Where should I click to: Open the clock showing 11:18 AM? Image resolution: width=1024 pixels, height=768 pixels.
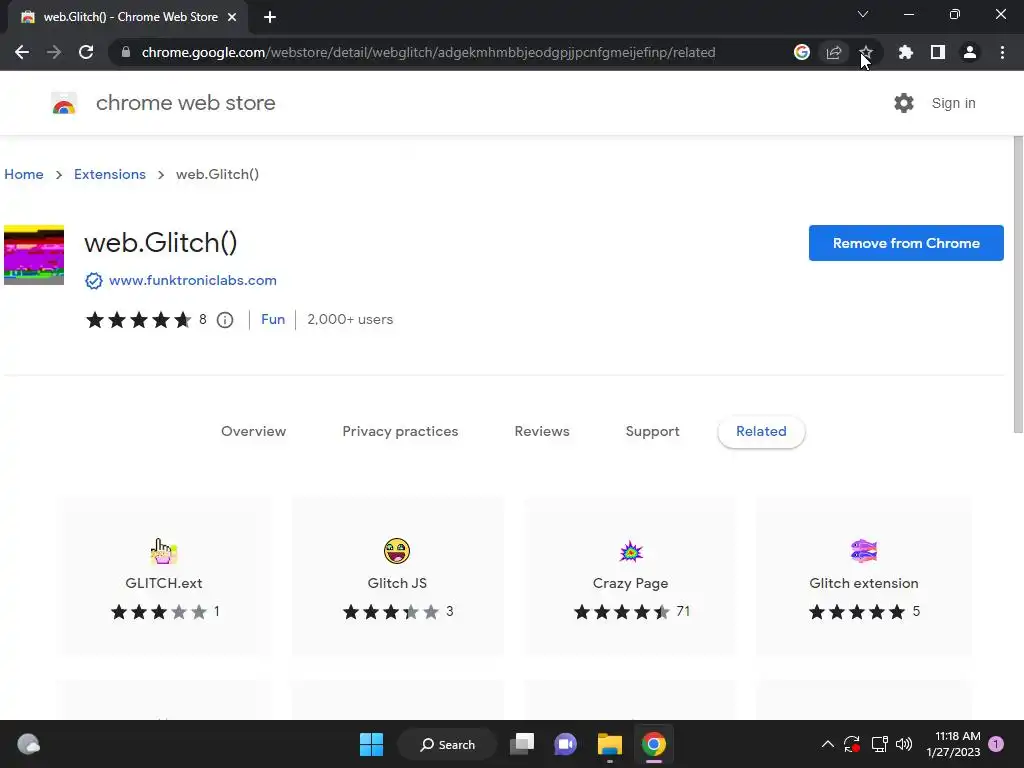tap(953, 744)
